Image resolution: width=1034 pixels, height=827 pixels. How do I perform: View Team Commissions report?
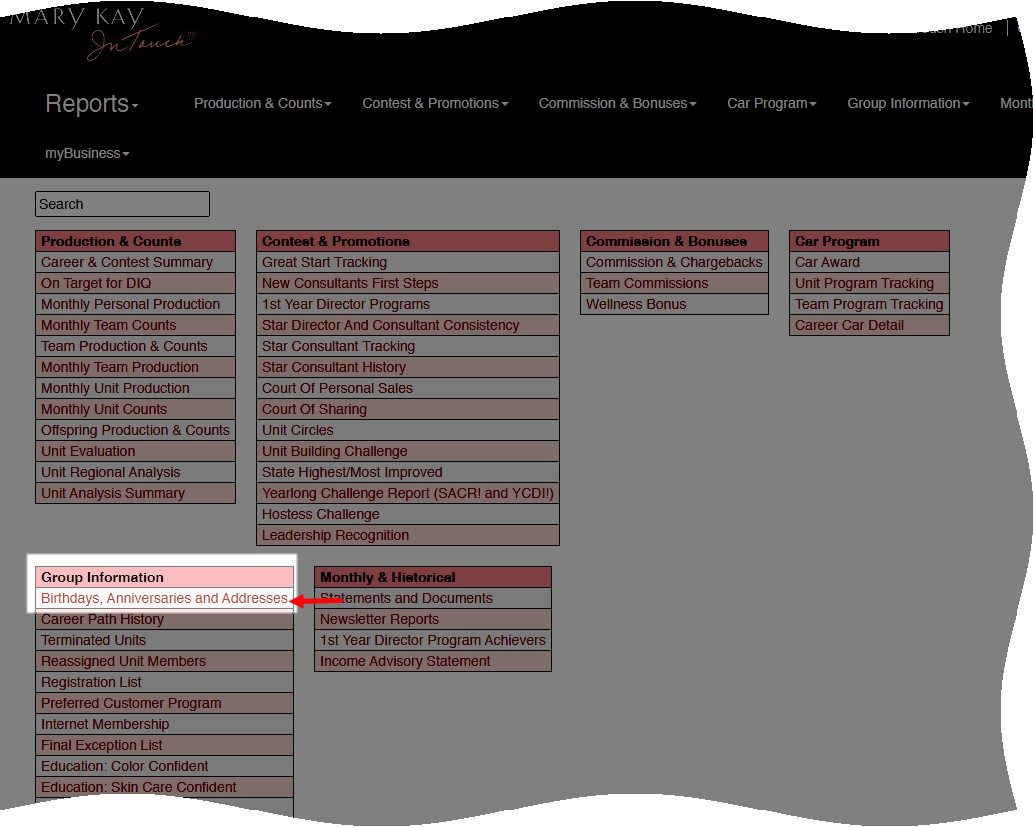tap(674, 284)
